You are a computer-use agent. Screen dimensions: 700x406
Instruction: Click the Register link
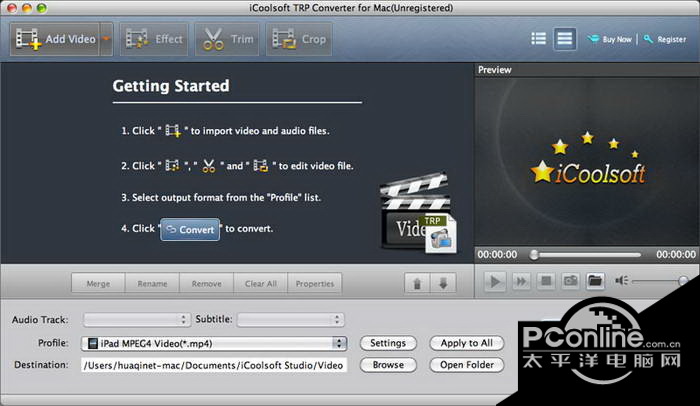[665, 39]
